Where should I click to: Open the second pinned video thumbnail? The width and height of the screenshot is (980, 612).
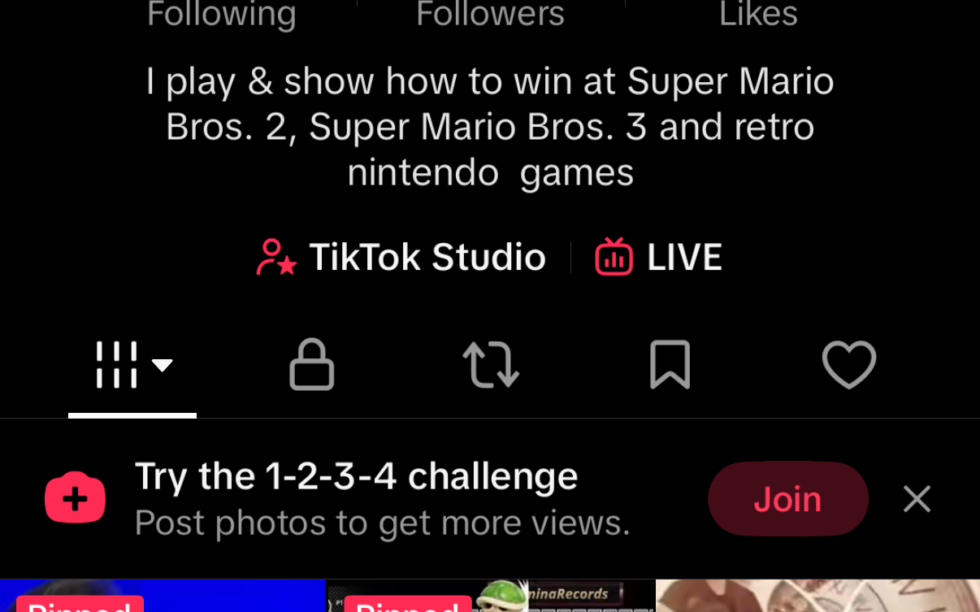pos(490,596)
